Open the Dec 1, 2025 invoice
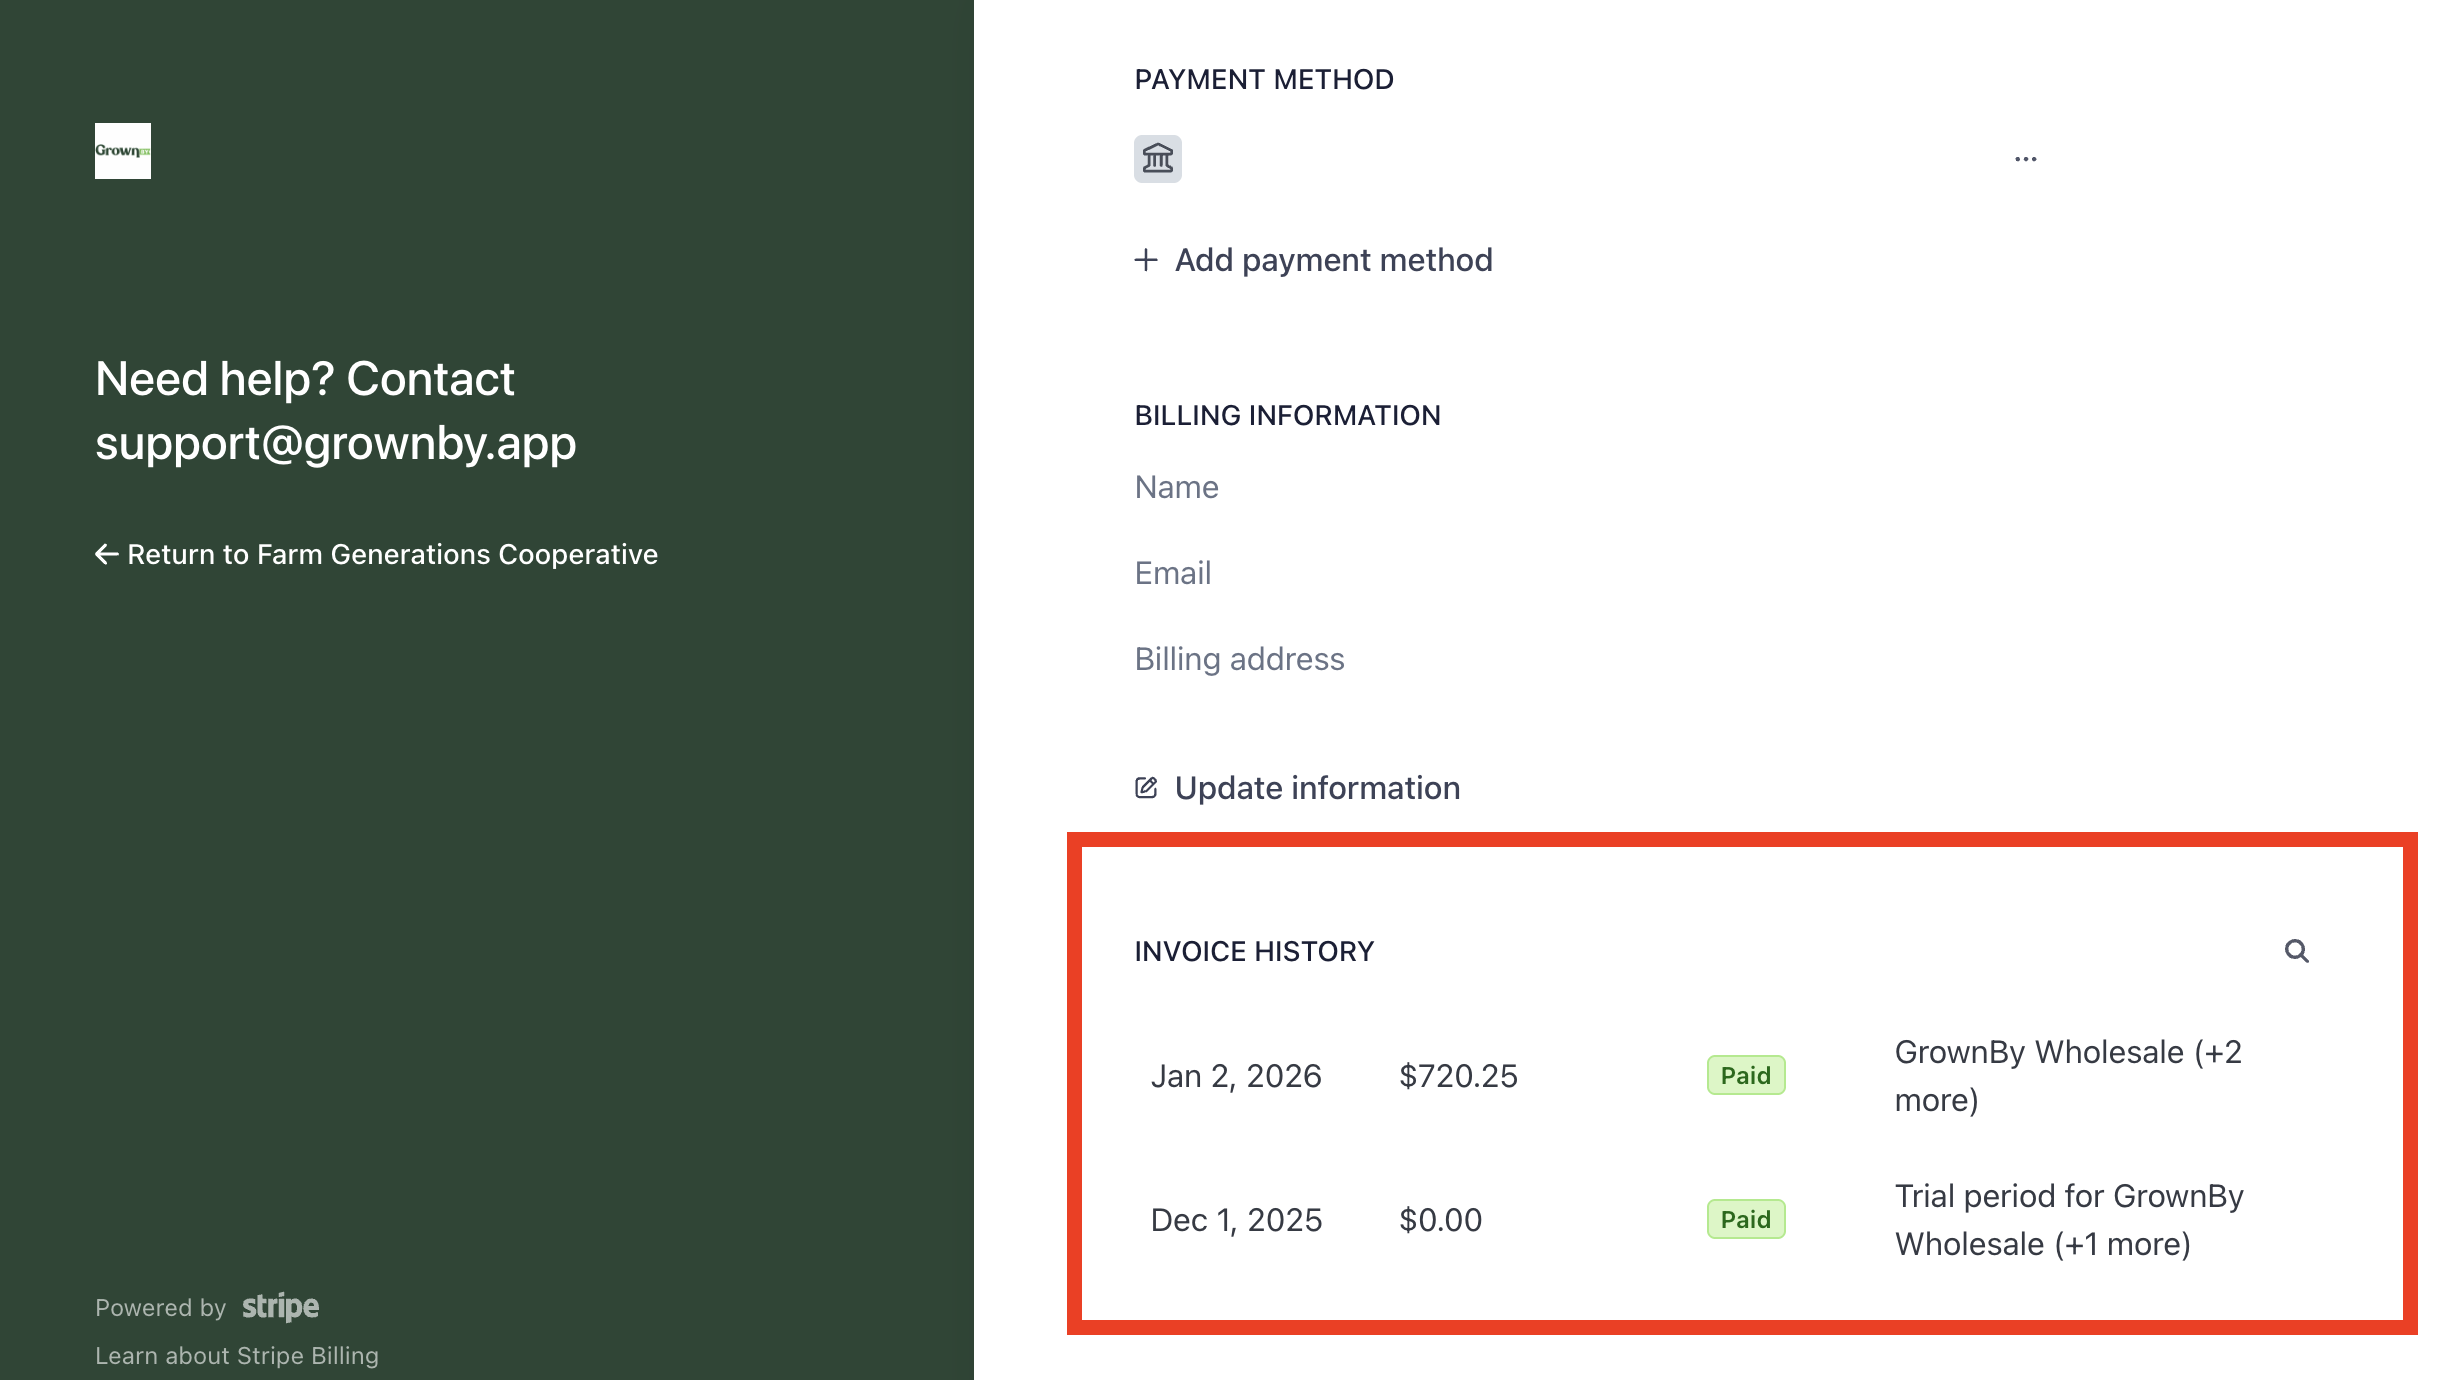 1236,1220
